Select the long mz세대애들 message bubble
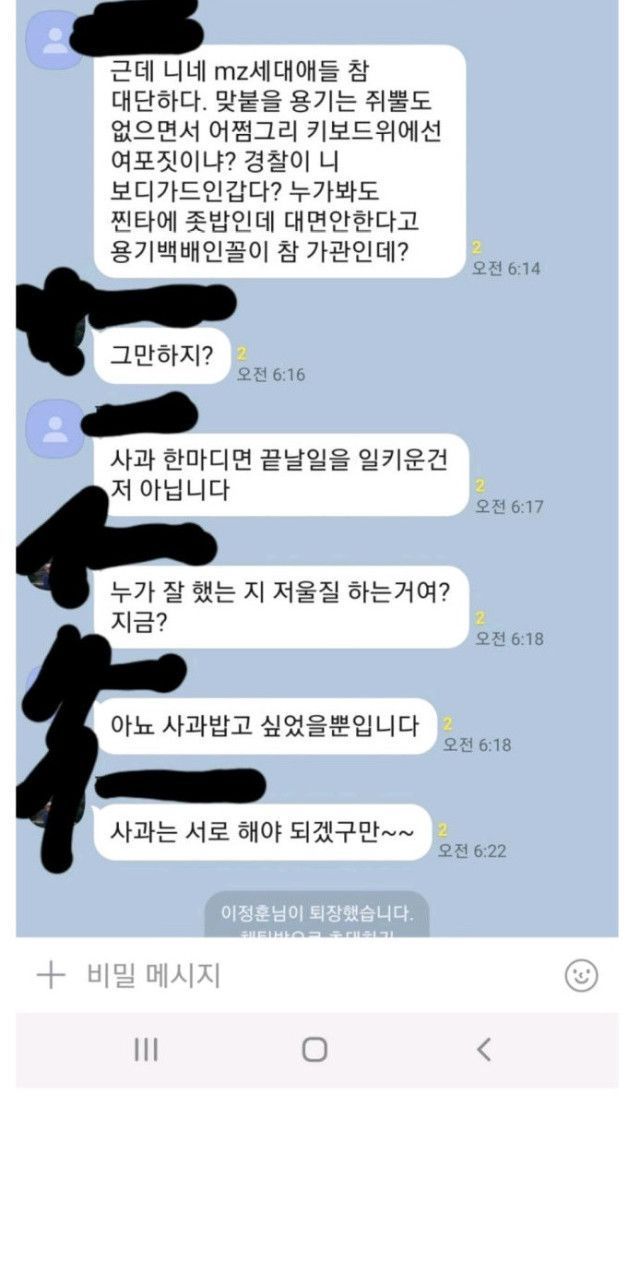Screen dimensions: 640x1280 pyautogui.click(x=281, y=161)
